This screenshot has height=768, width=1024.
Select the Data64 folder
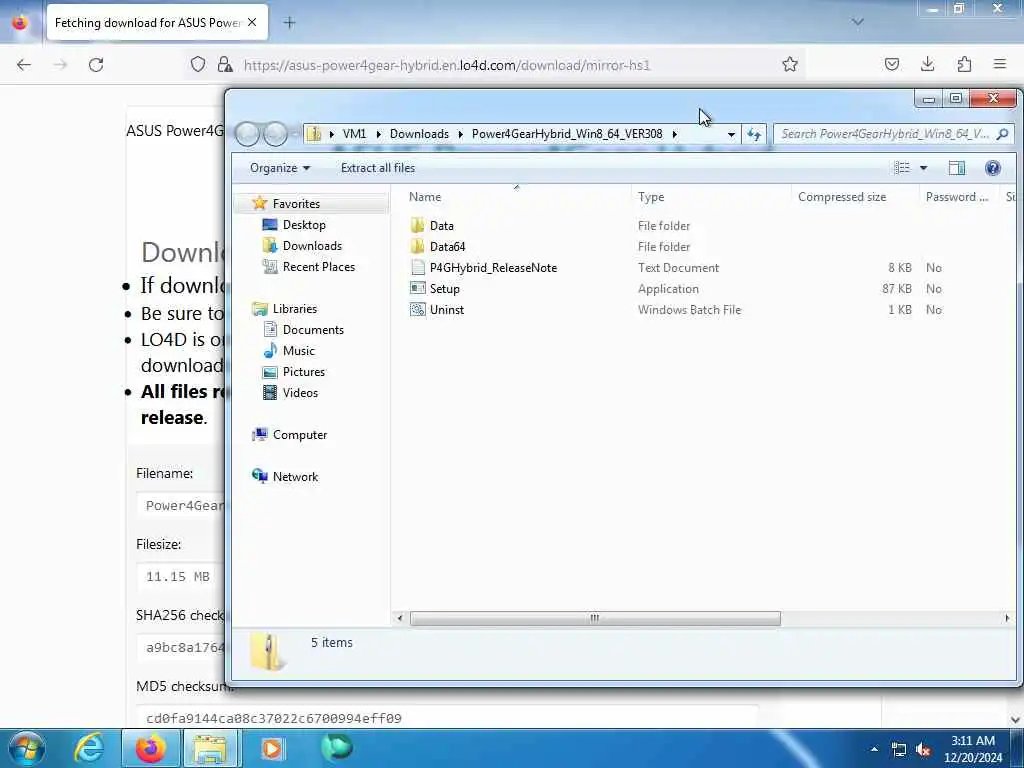[447, 247]
